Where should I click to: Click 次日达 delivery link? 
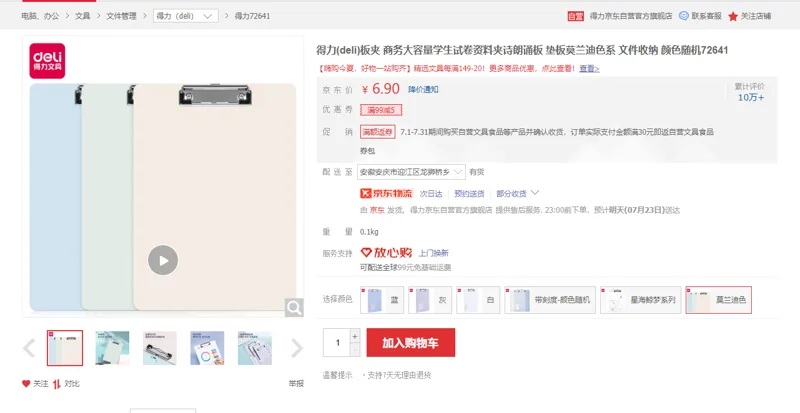coord(431,193)
